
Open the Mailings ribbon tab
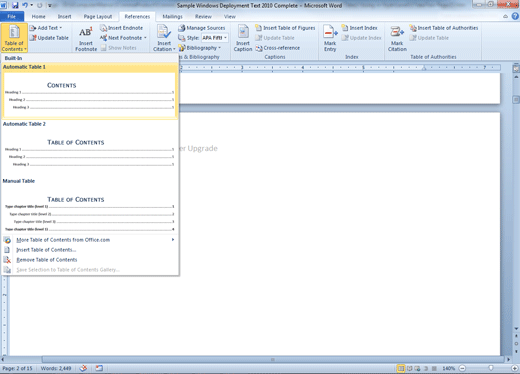tap(172, 16)
